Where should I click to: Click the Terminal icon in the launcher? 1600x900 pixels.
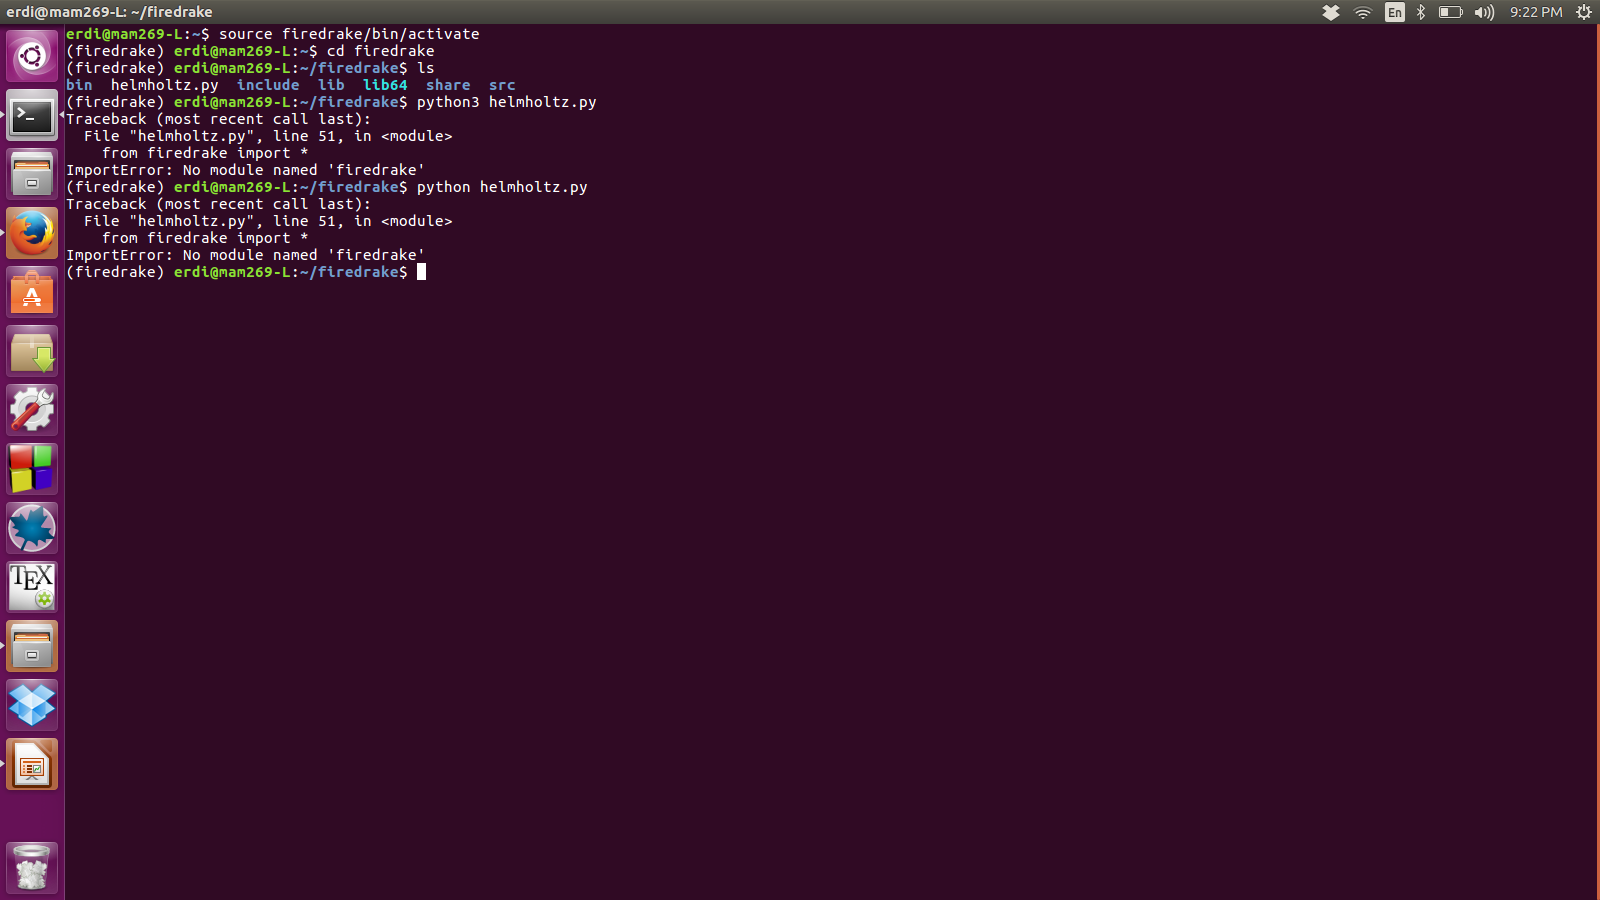pyautogui.click(x=32, y=116)
